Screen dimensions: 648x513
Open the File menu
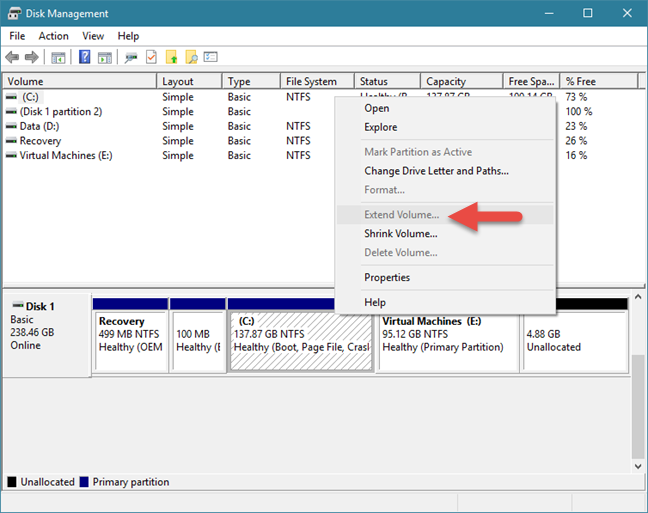pyautogui.click(x=17, y=36)
